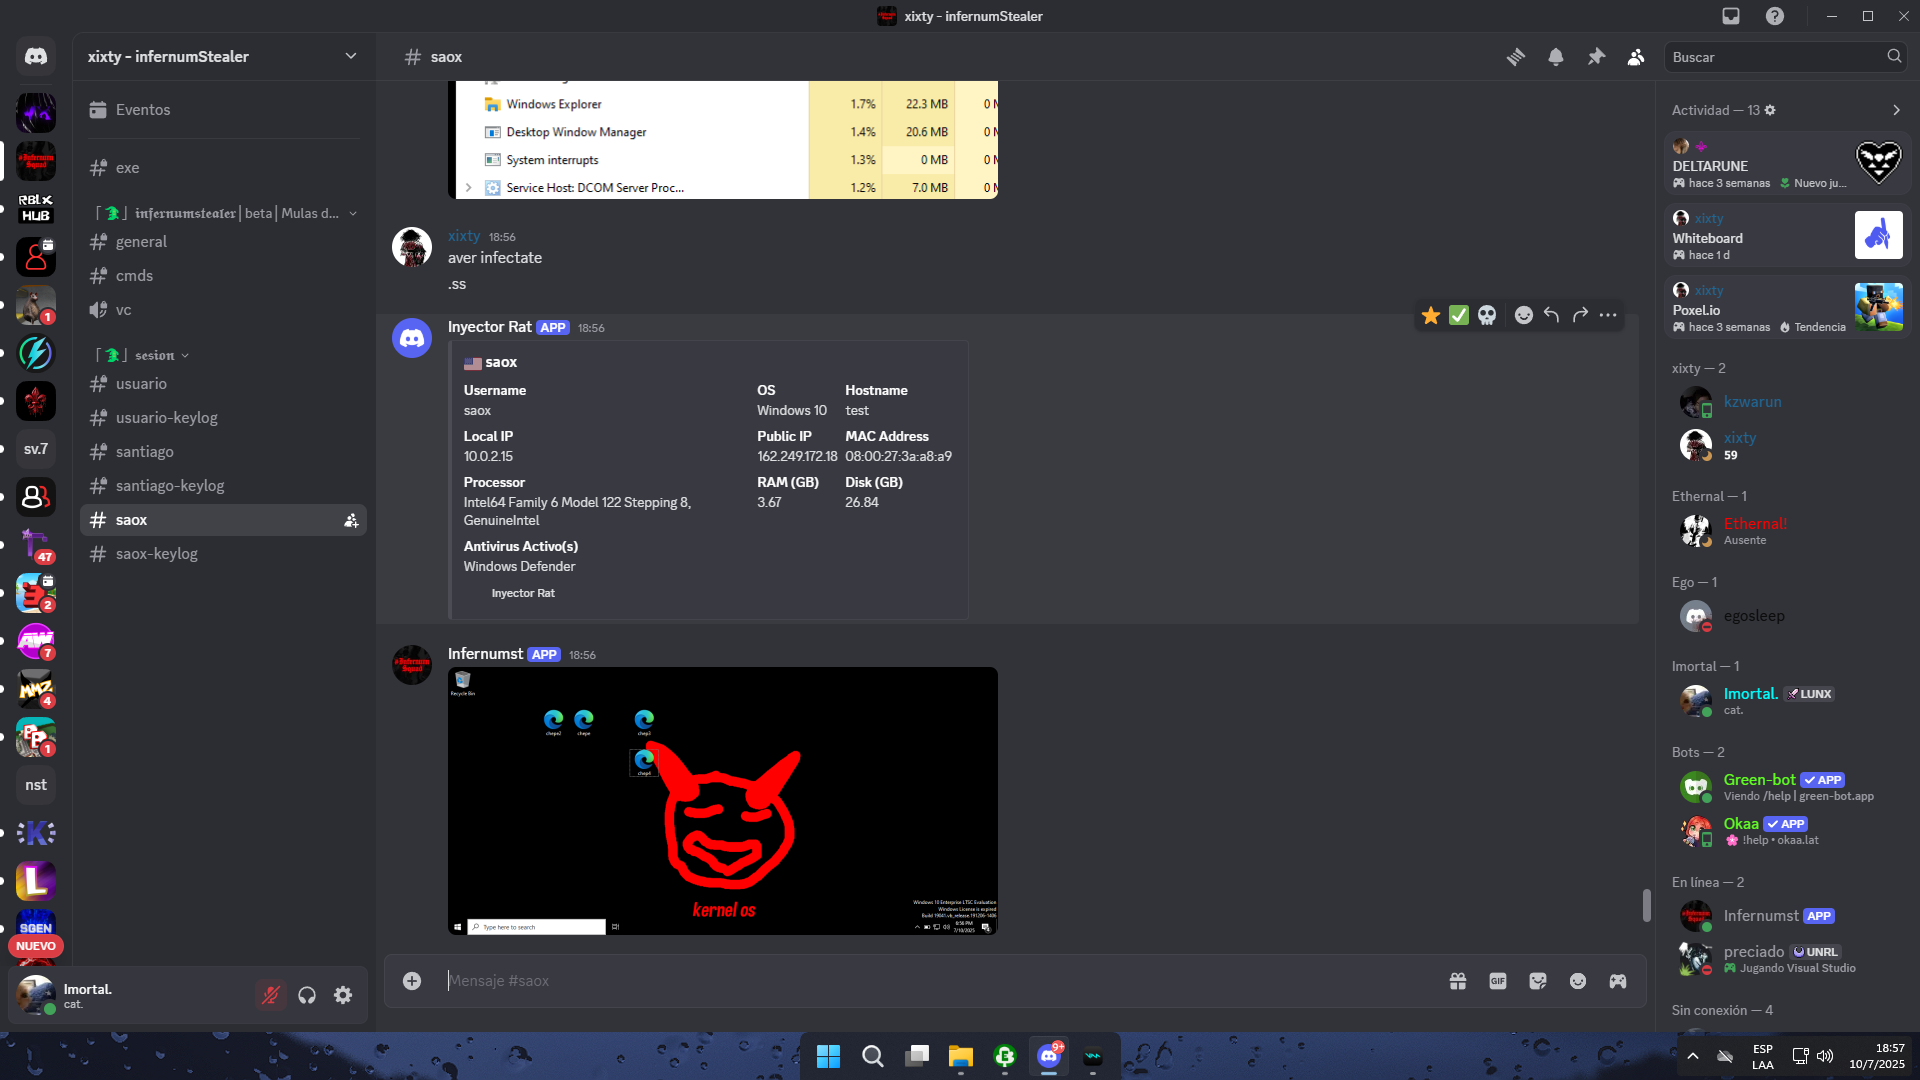Screen dimensions: 1920x1080
Task: Open the usuario-keylog channel
Action: tap(223, 418)
